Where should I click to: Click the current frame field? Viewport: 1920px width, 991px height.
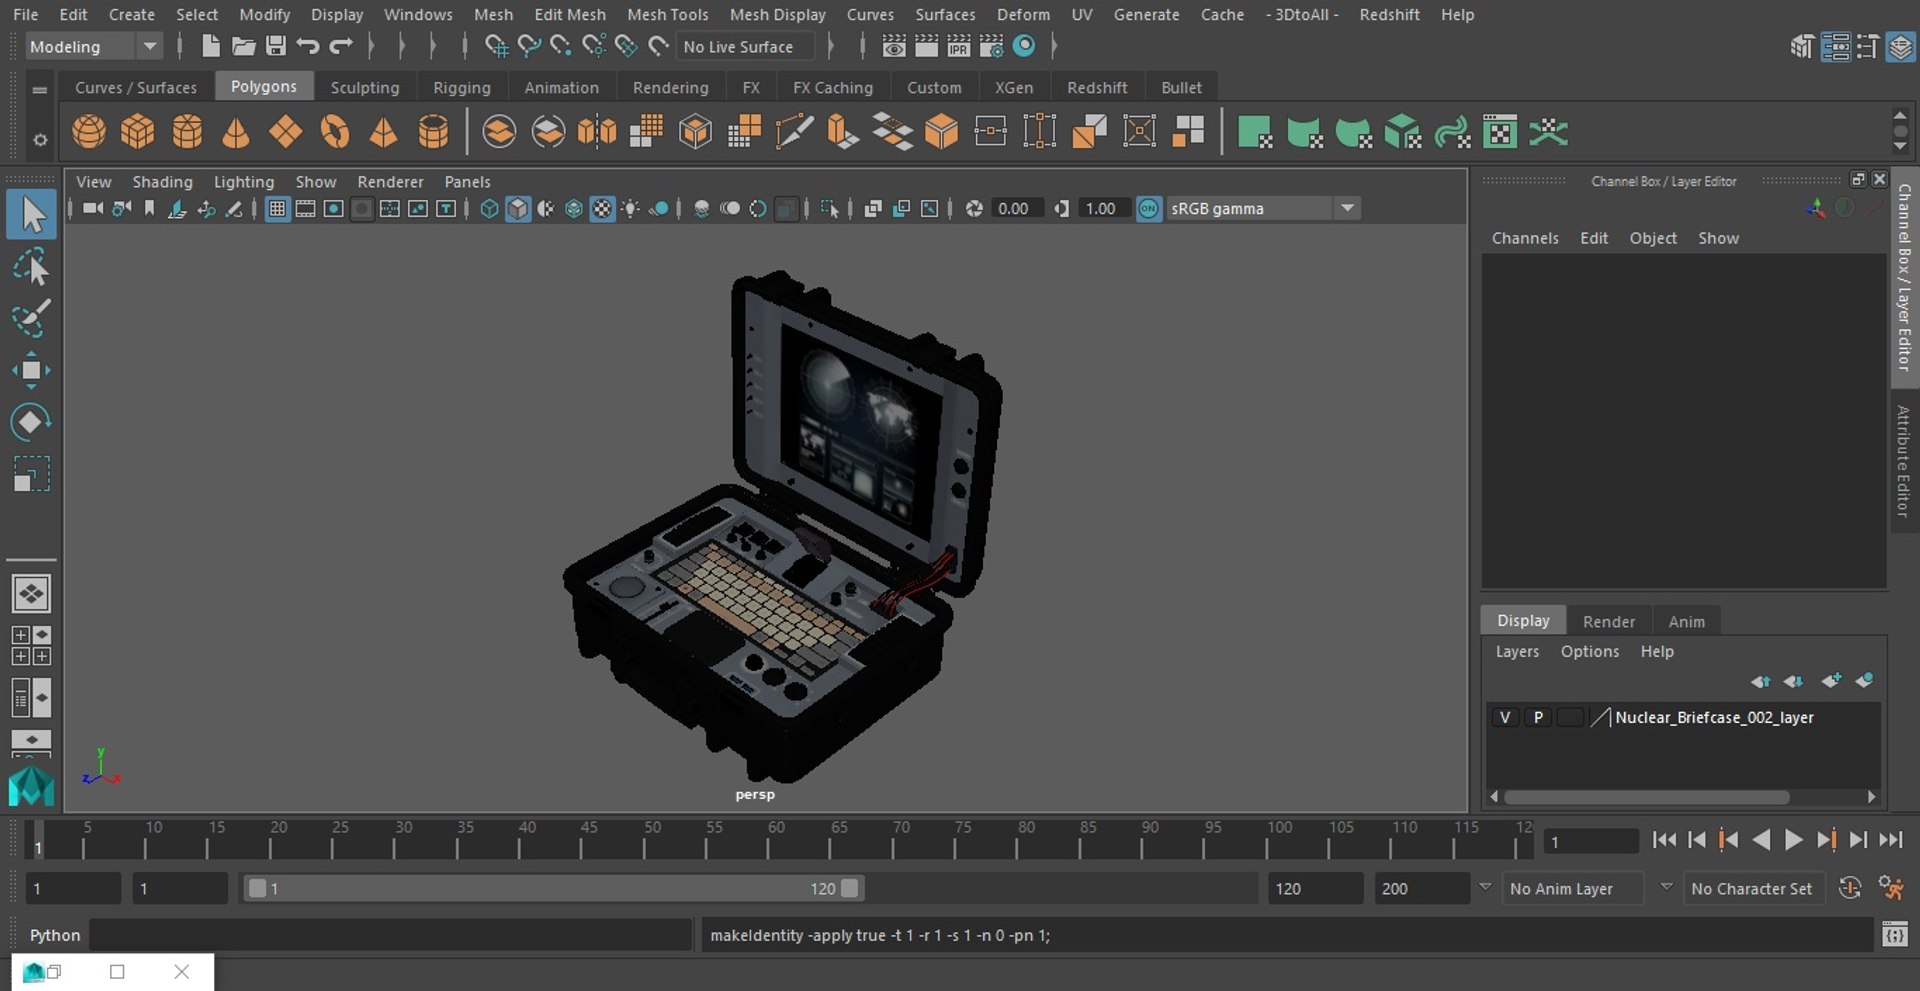(x=1591, y=841)
